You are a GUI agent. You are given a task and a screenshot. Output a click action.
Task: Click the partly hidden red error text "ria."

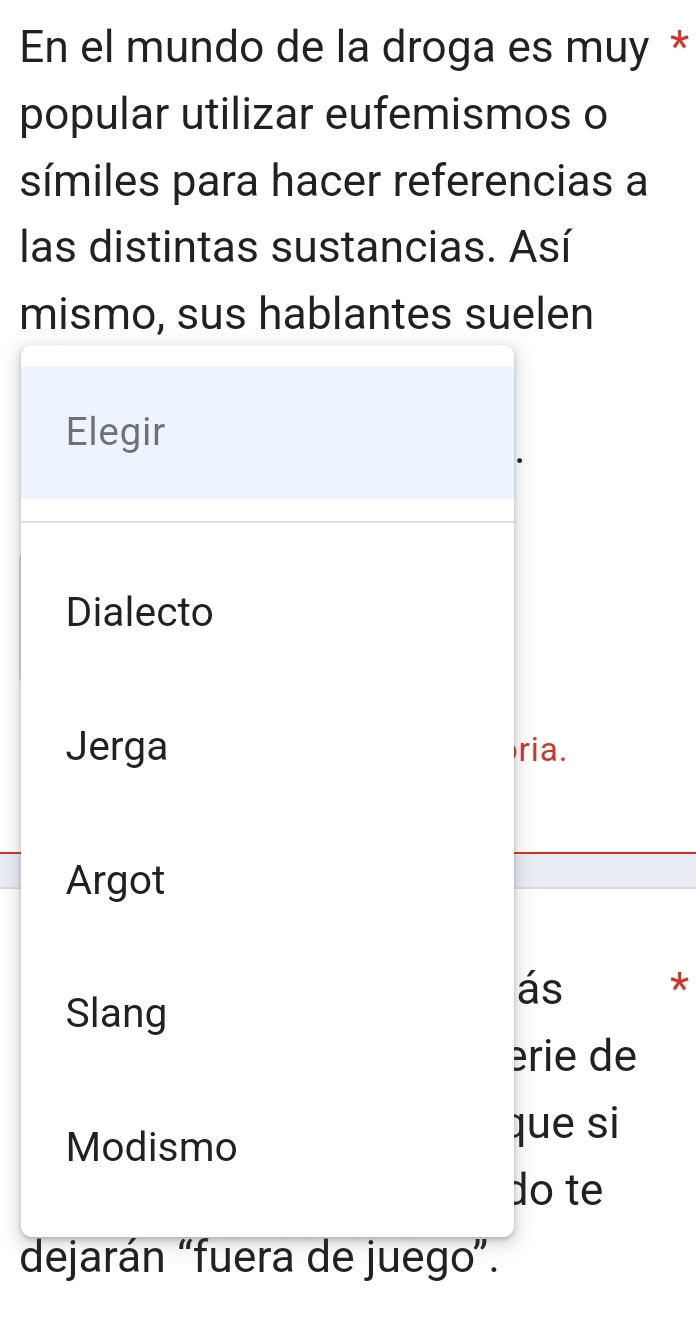tap(543, 750)
